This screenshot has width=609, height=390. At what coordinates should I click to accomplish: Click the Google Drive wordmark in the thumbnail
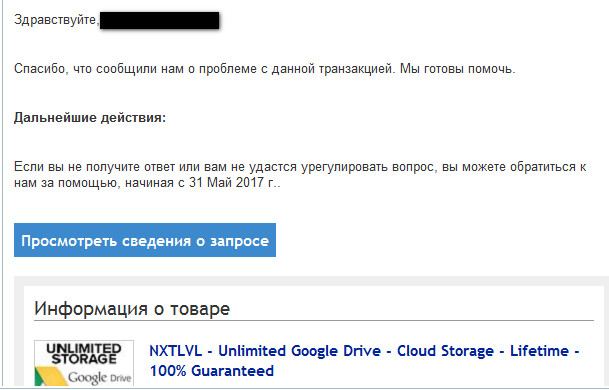pyautogui.click(x=100, y=377)
